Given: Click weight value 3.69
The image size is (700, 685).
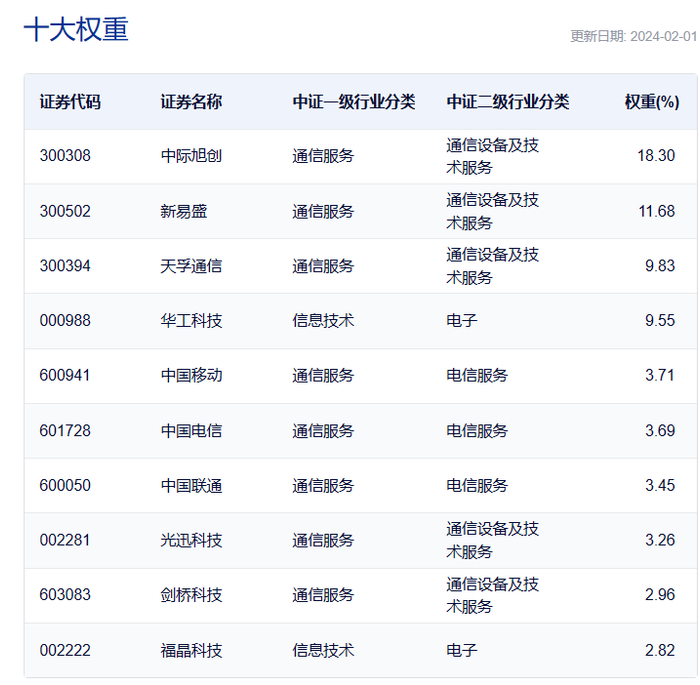Looking at the screenshot, I should (x=660, y=430).
